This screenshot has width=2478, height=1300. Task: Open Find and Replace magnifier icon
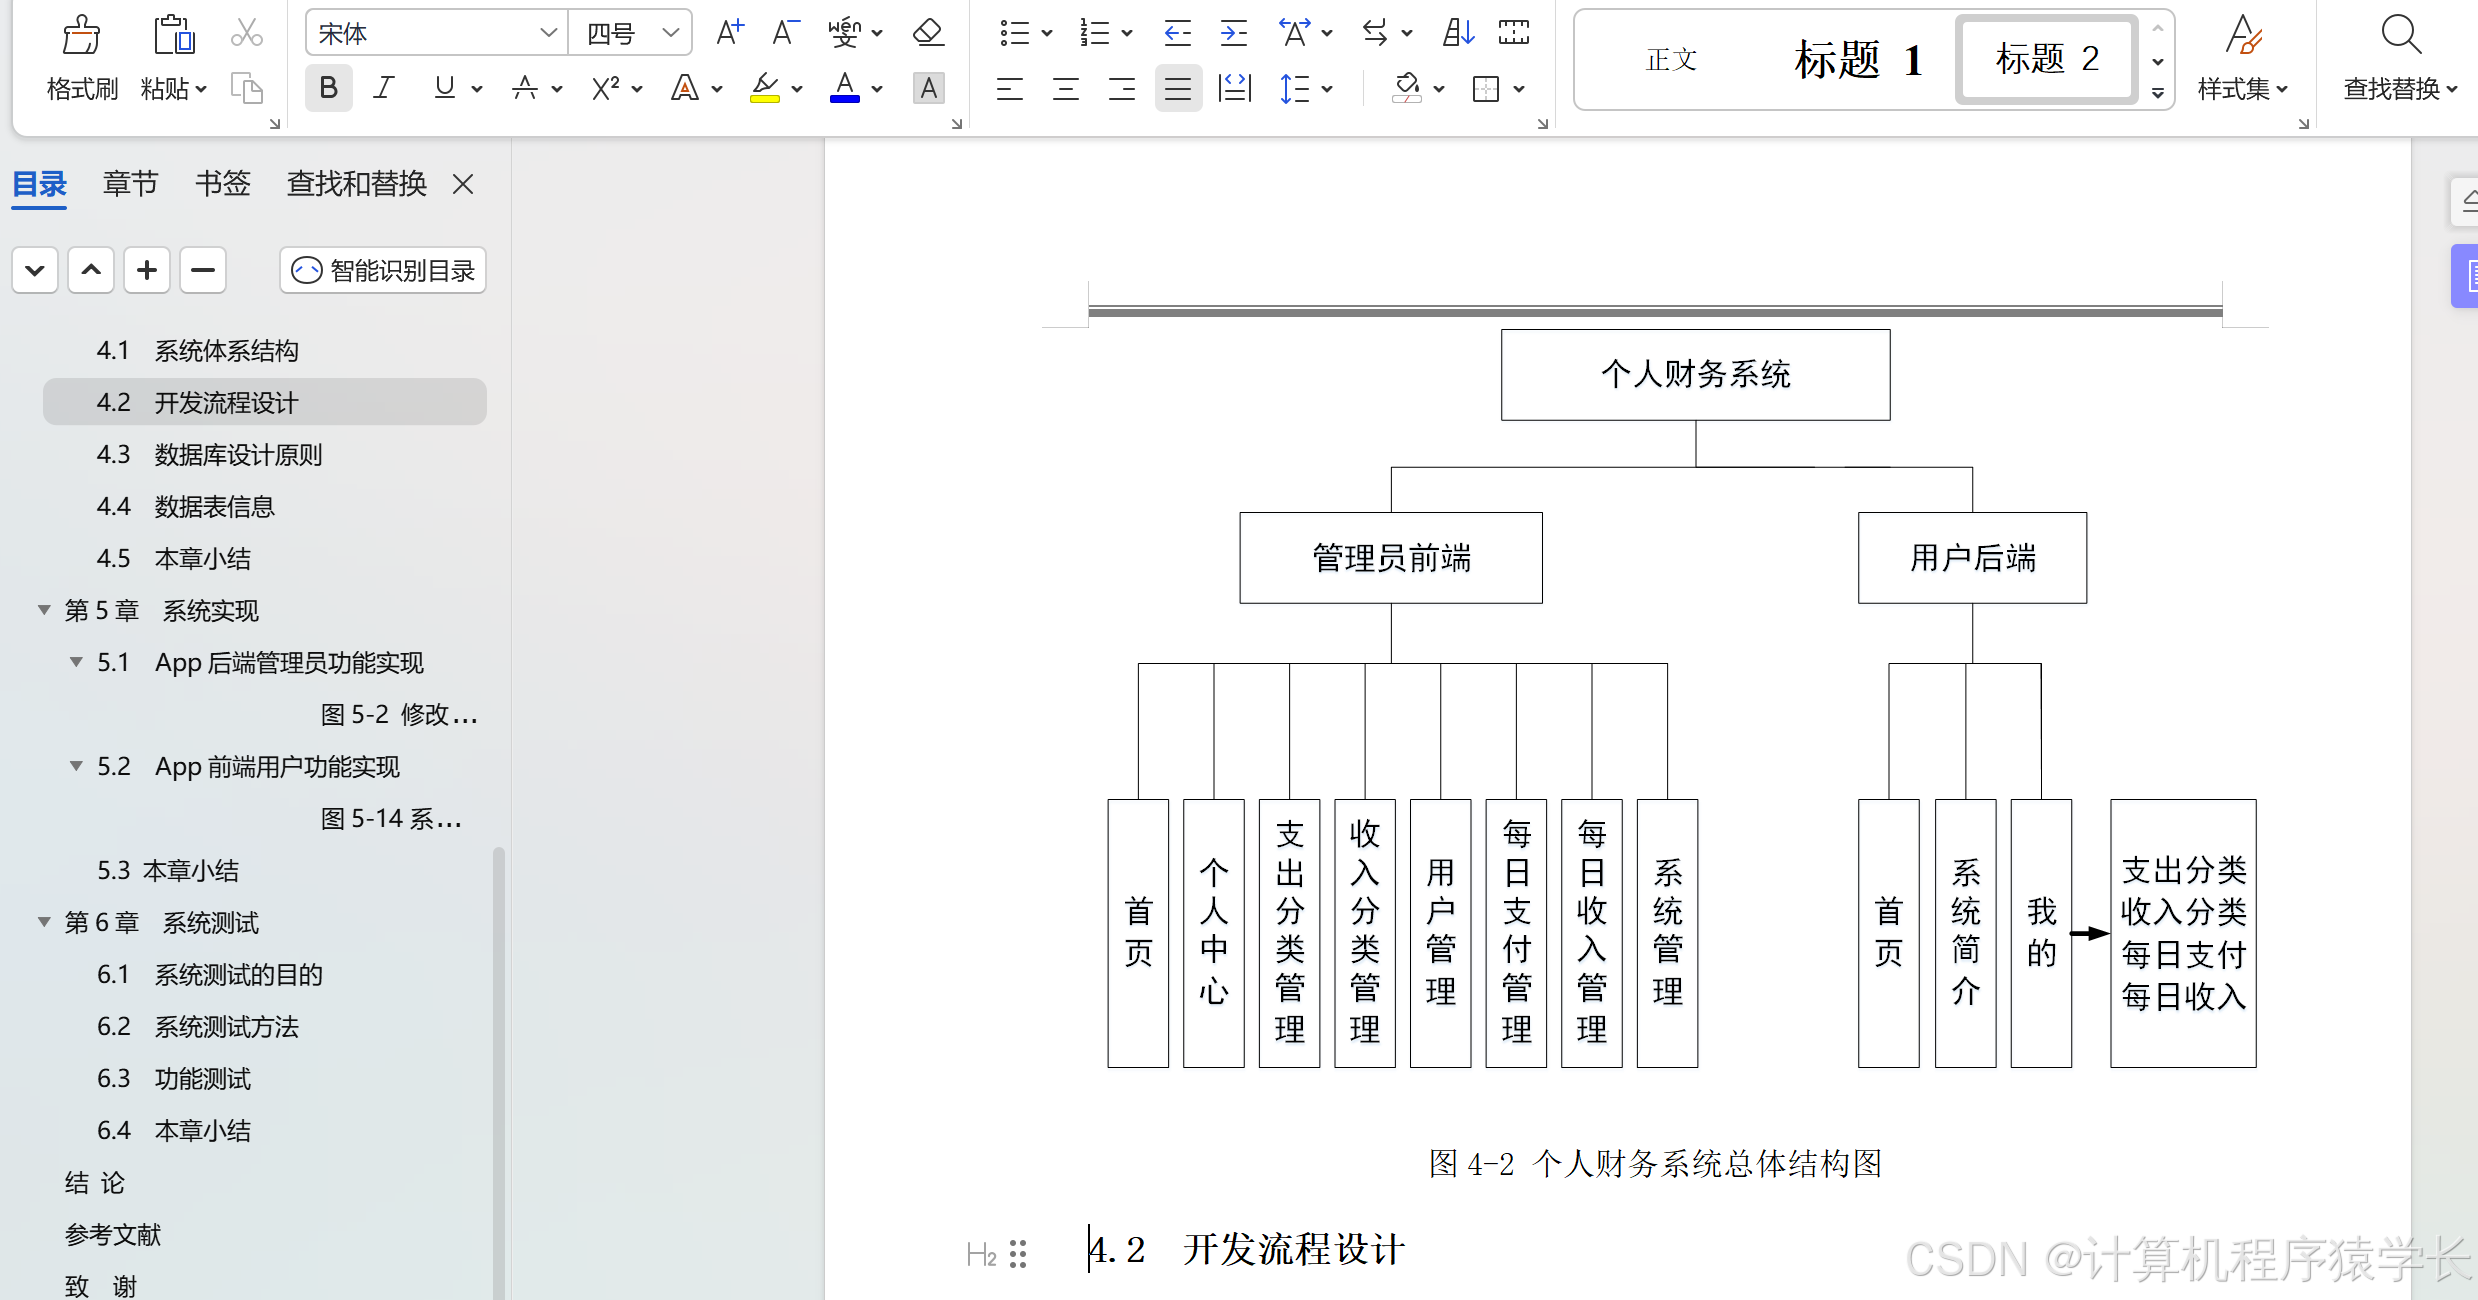coord(2400,36)
